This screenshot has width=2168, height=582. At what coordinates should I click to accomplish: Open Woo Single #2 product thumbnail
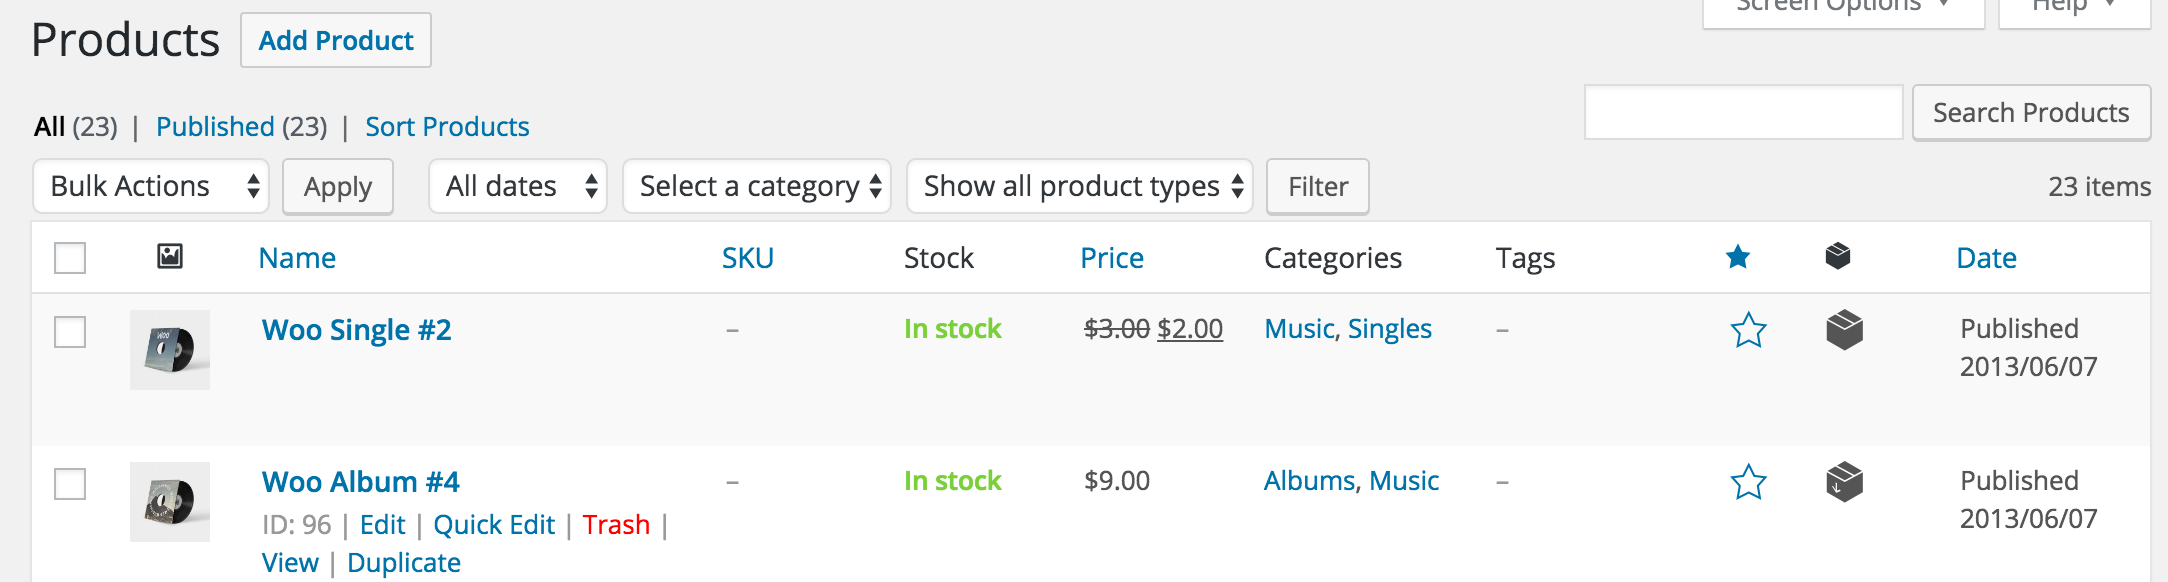[x=170, y=349]
